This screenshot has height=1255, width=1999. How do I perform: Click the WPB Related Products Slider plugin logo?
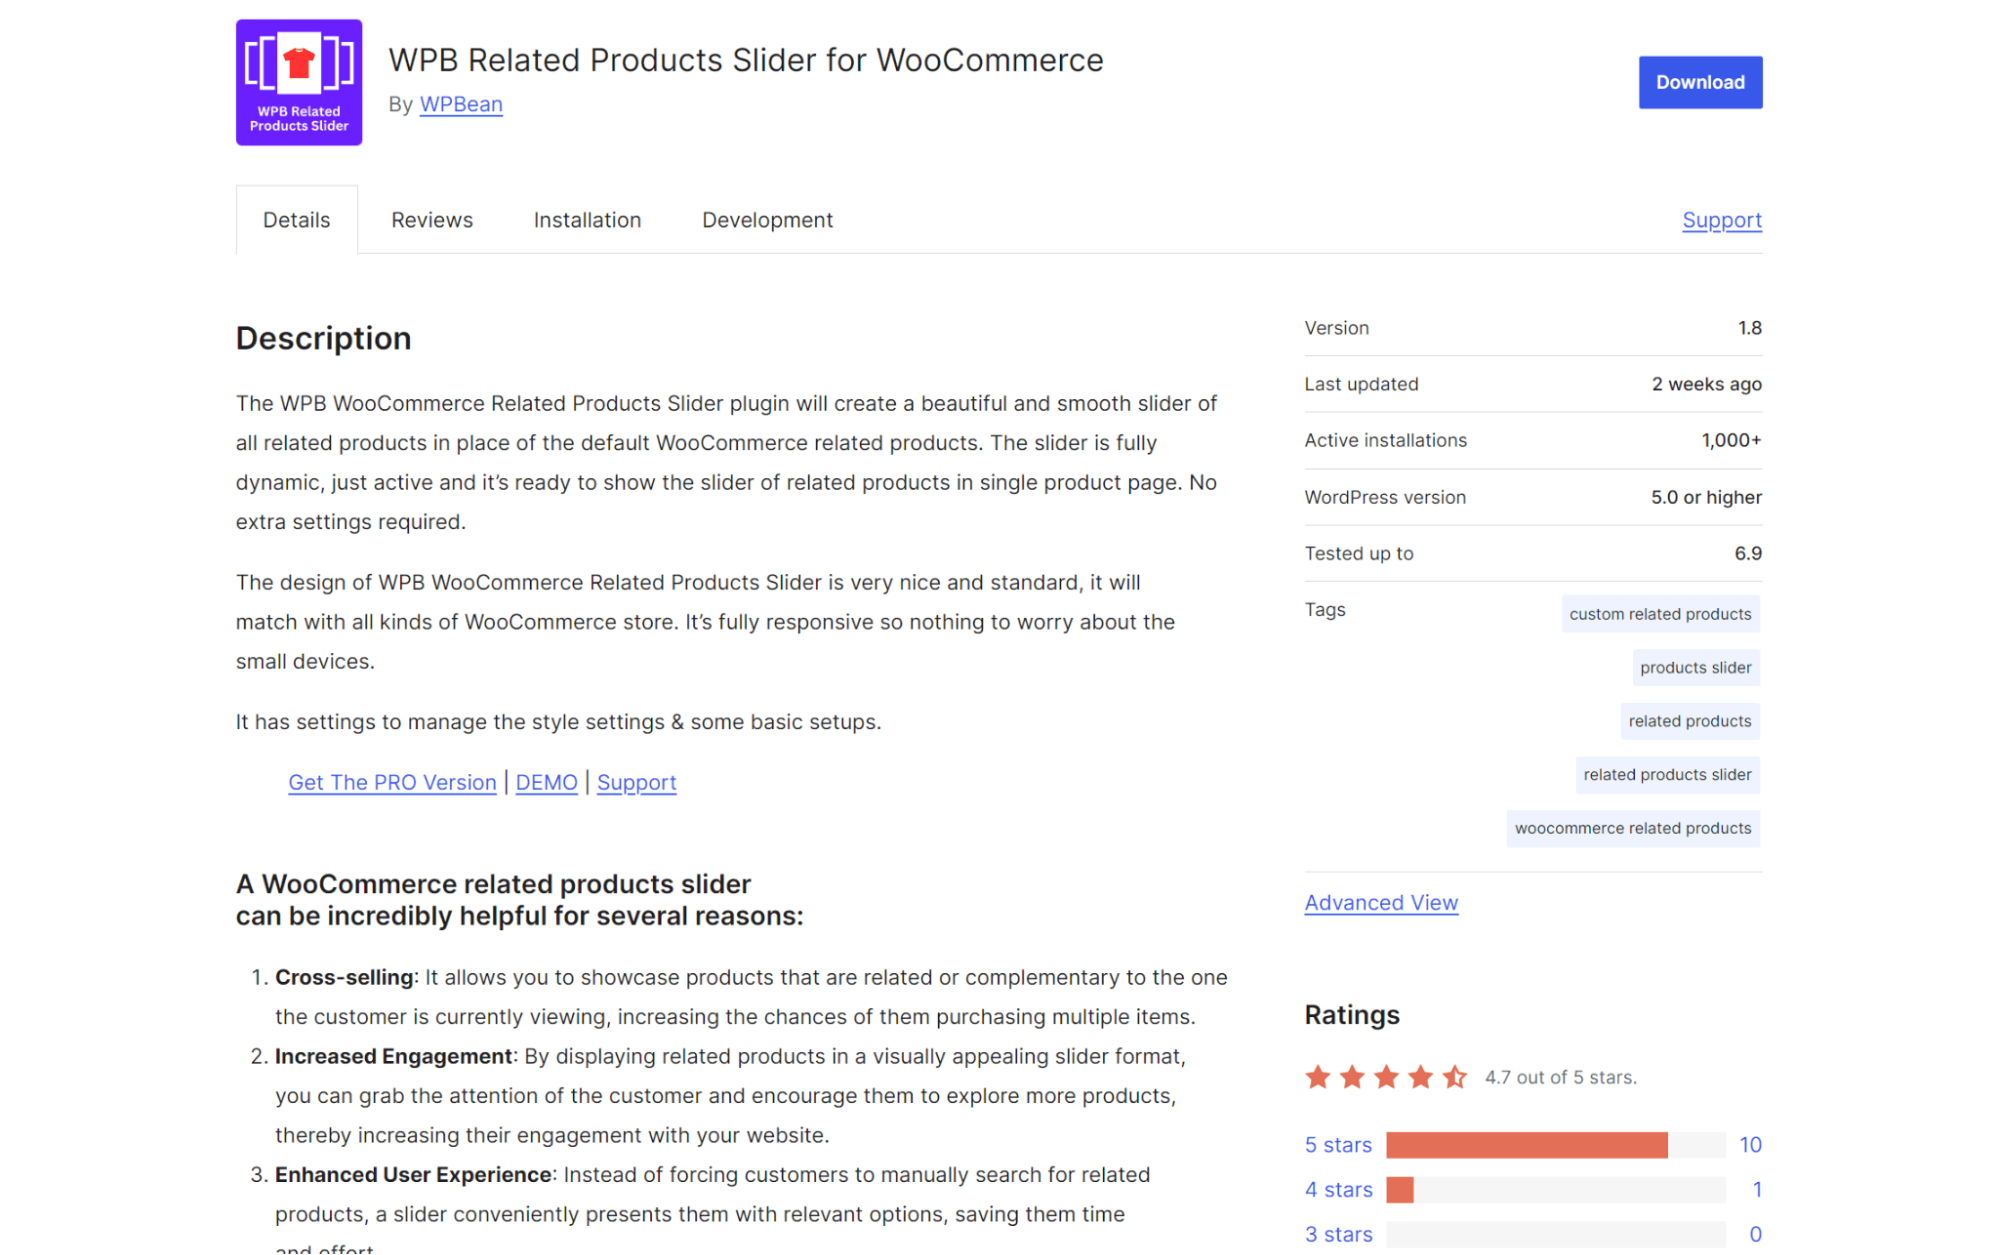tap(298, 82)
